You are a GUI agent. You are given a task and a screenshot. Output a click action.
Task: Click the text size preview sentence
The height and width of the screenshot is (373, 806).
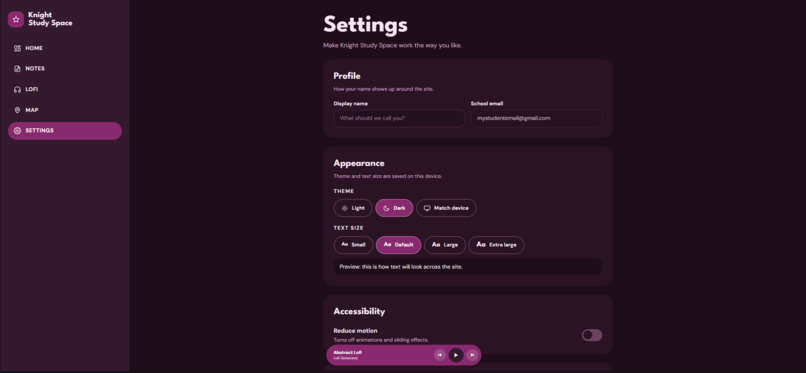pos(401,267)
